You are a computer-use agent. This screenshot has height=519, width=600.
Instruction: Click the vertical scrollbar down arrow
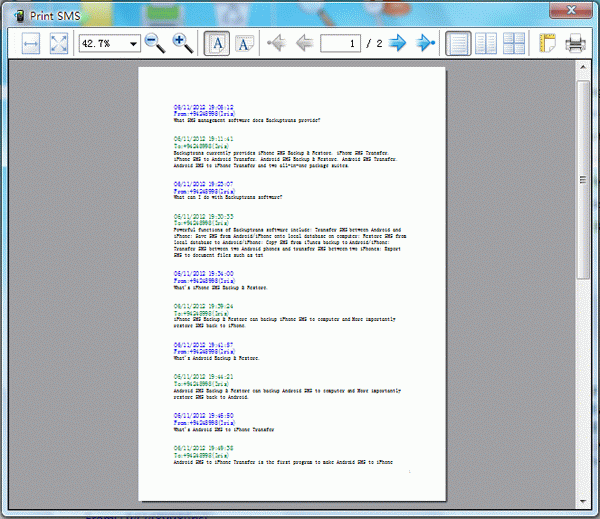(583, 501)
